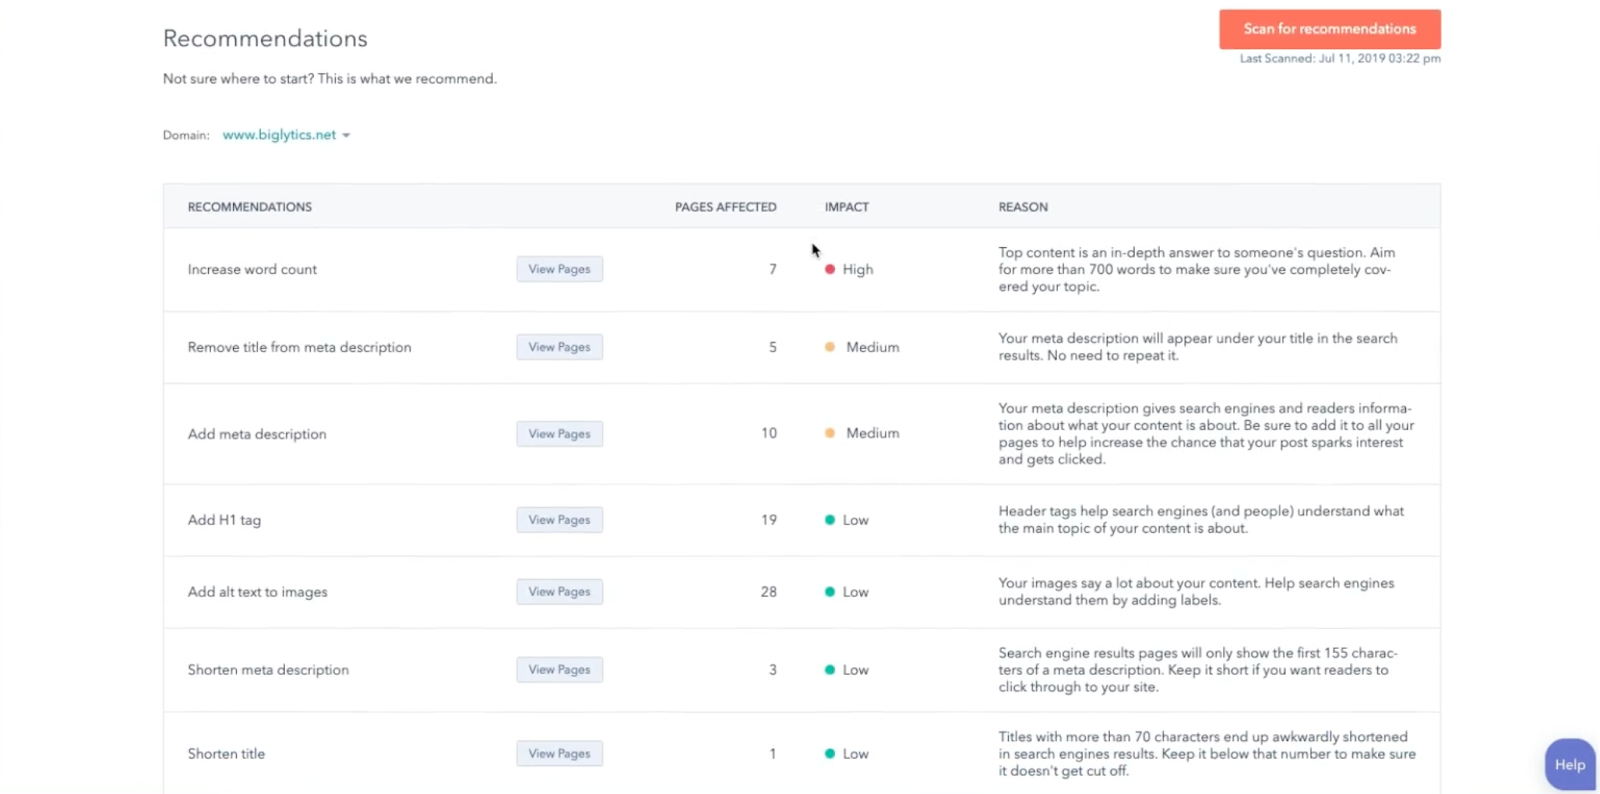Click Scan for recommendations button
Screen dimensions: 1600x794
tap(1329, 29)
